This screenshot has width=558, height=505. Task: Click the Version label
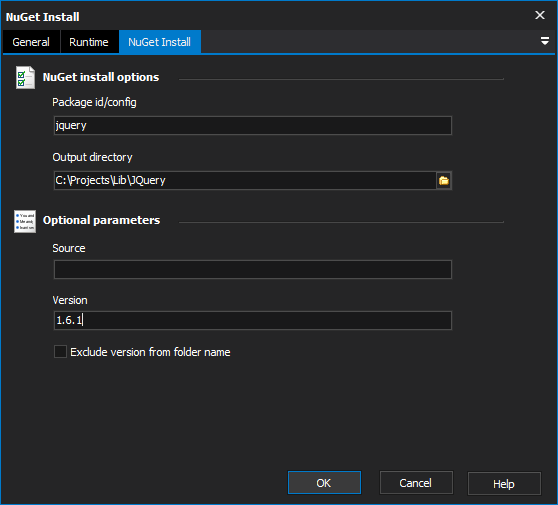(70, 300)
